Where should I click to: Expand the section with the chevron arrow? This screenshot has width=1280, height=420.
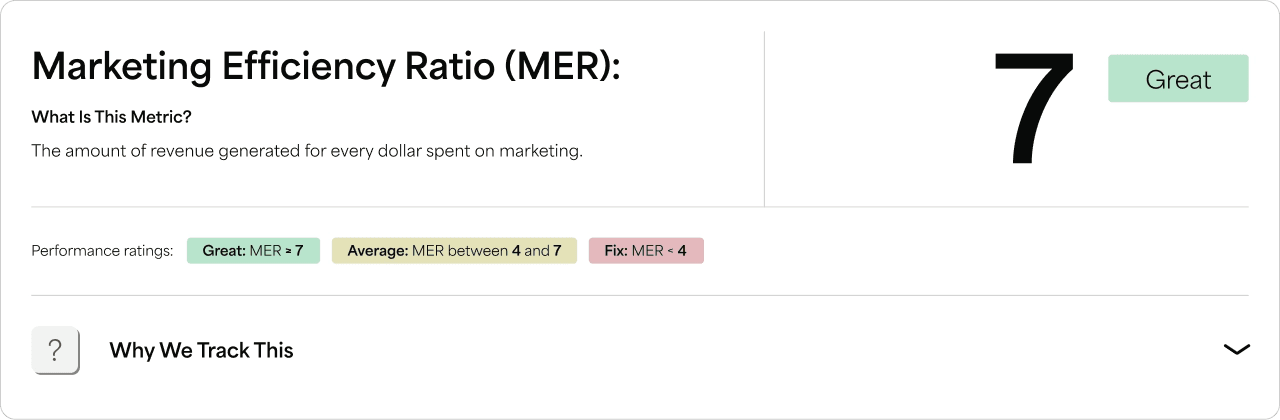click(x=1236, y=350)
